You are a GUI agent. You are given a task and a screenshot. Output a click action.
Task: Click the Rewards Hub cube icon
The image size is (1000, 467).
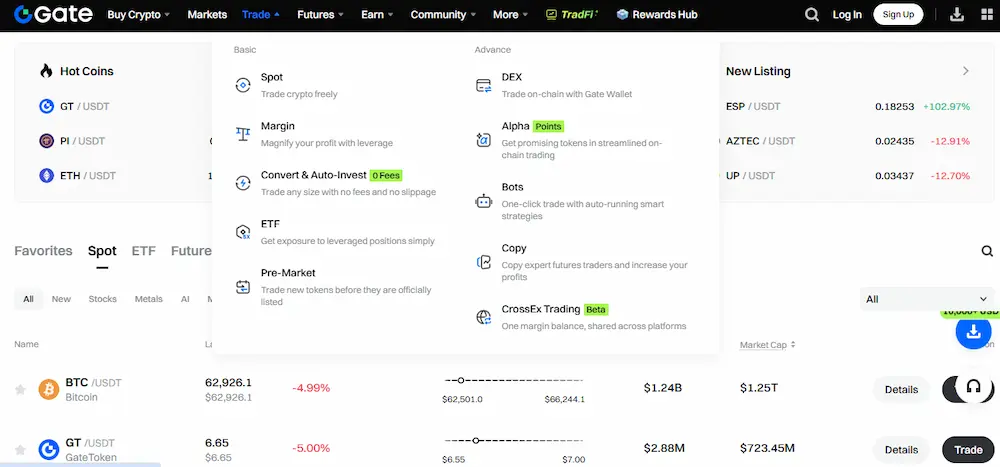coord(622,15)
